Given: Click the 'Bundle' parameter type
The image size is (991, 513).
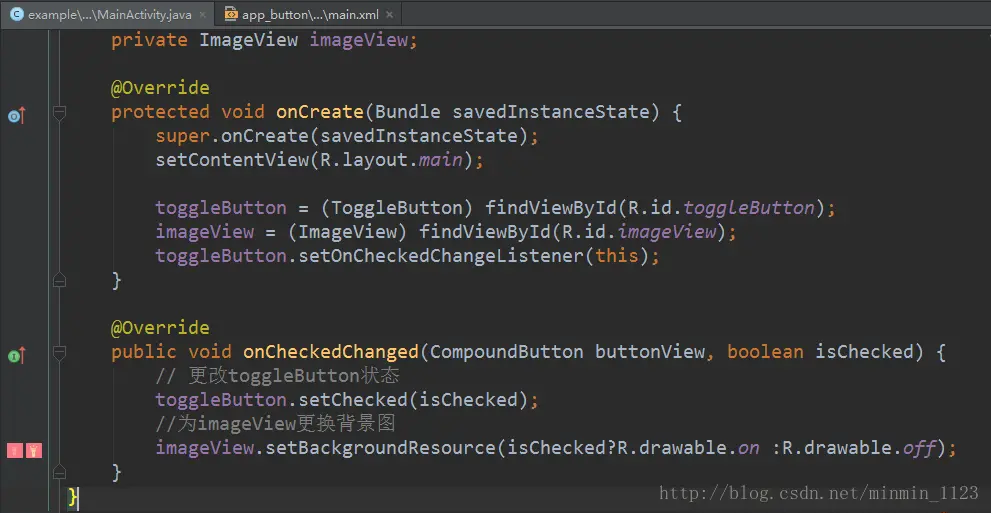Looking at the screenshot, I should coord(408,112).
